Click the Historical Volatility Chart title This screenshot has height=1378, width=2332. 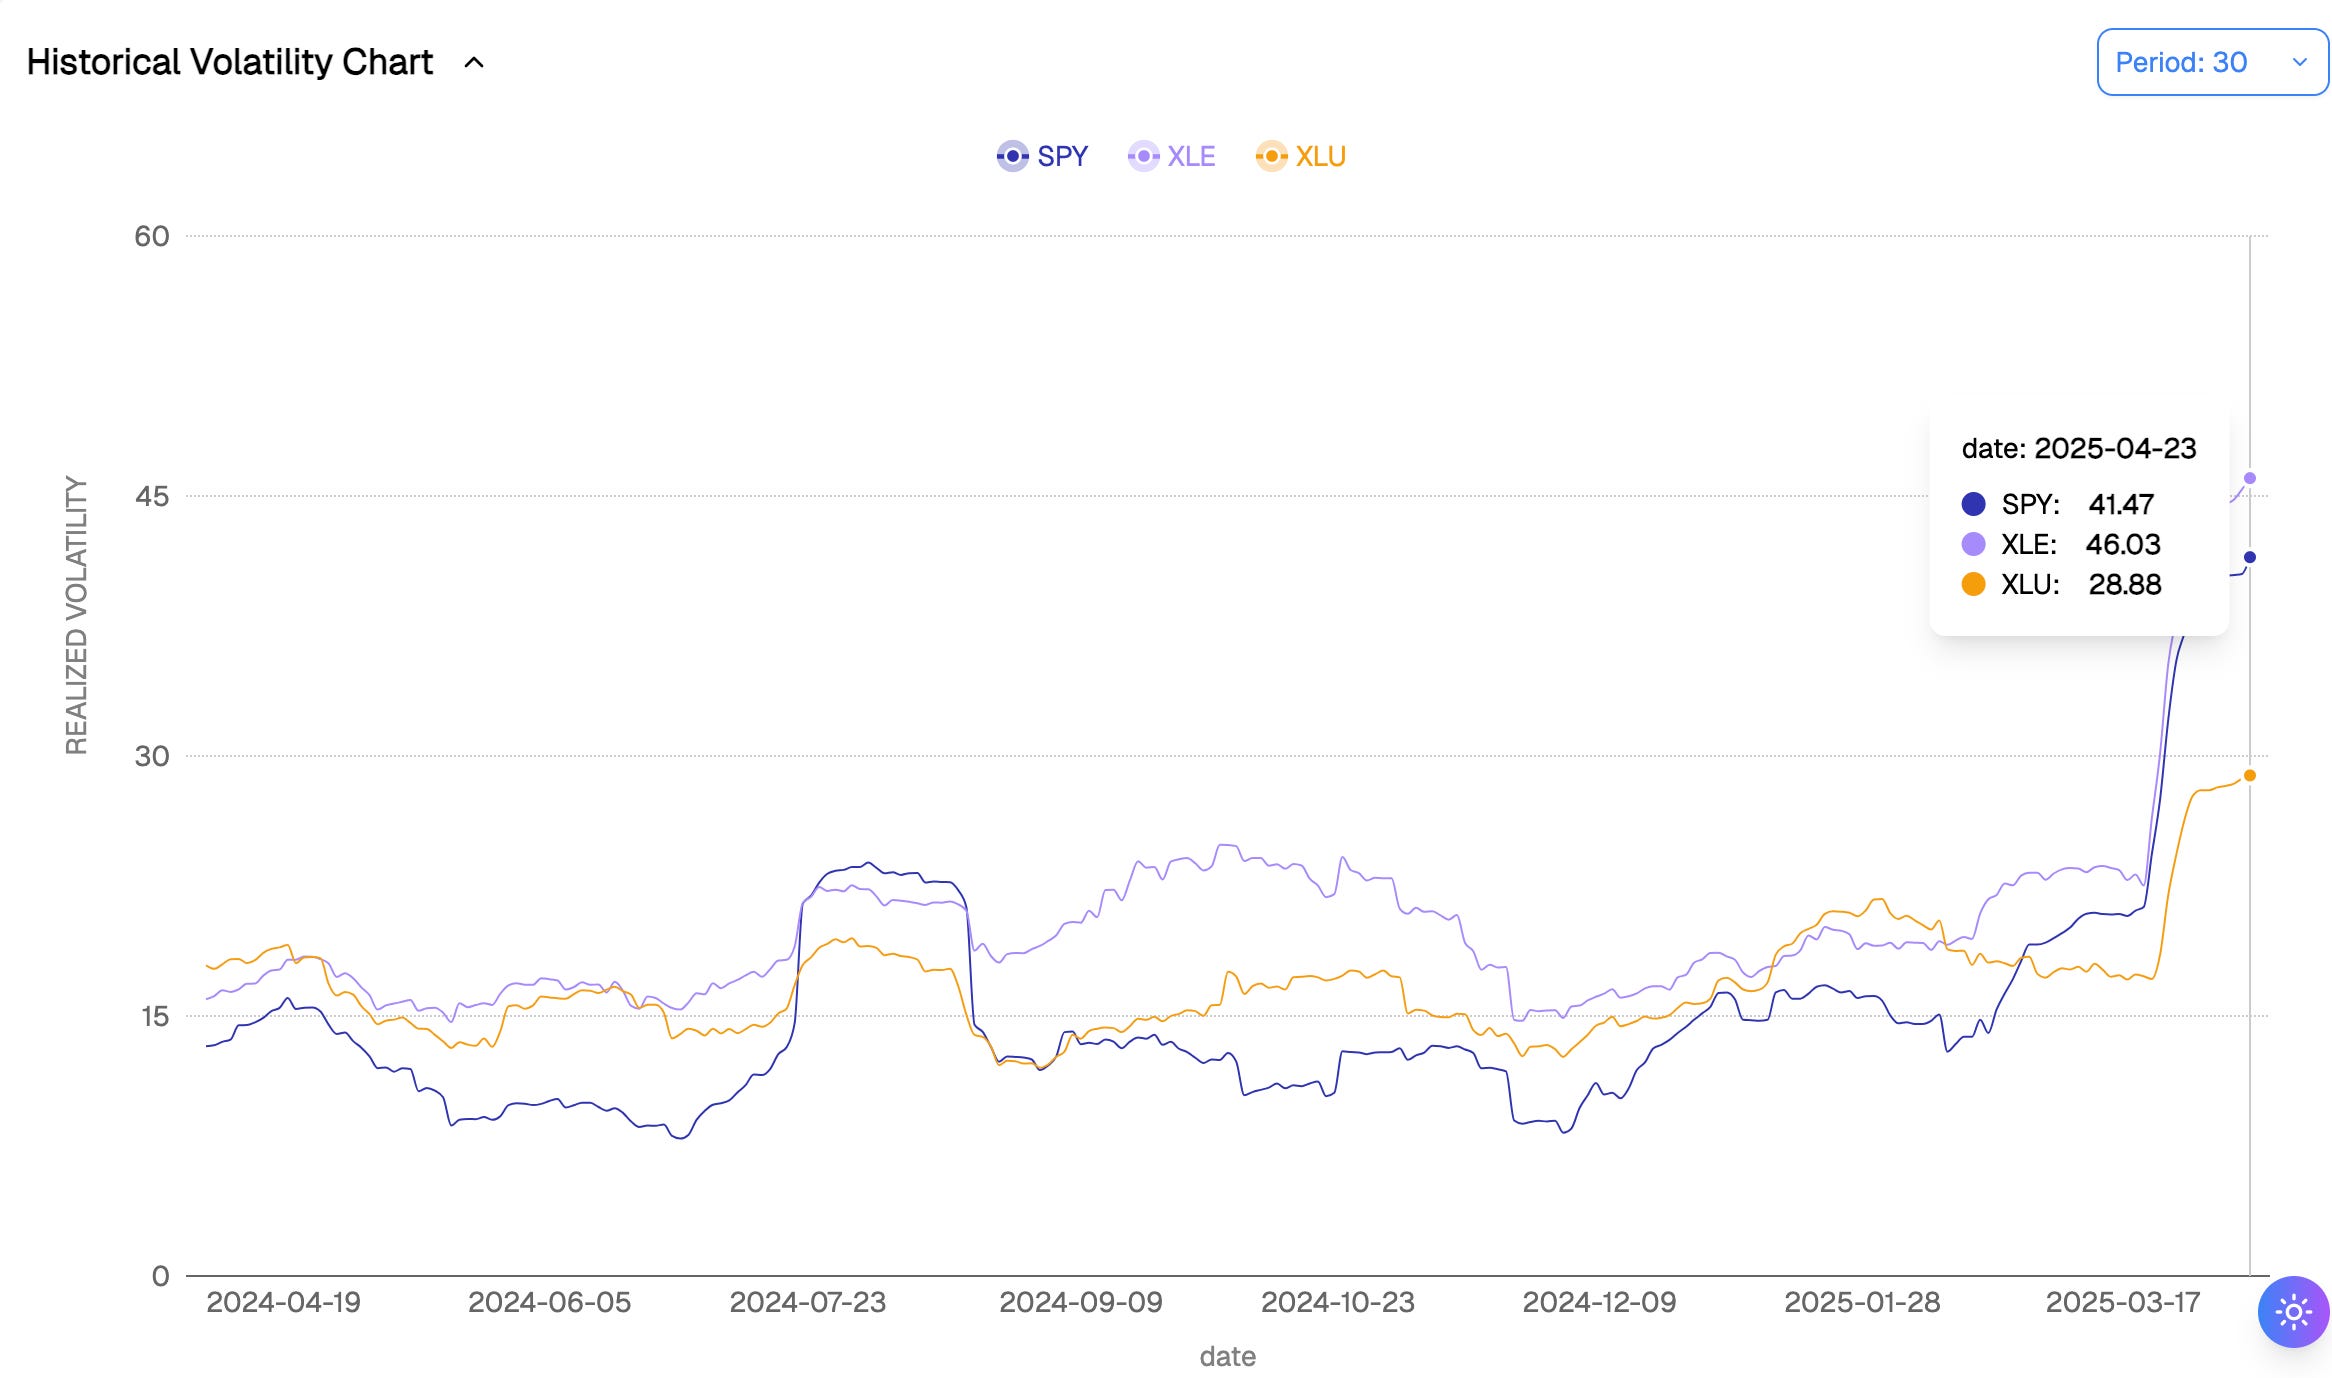[x=229, y=62]
